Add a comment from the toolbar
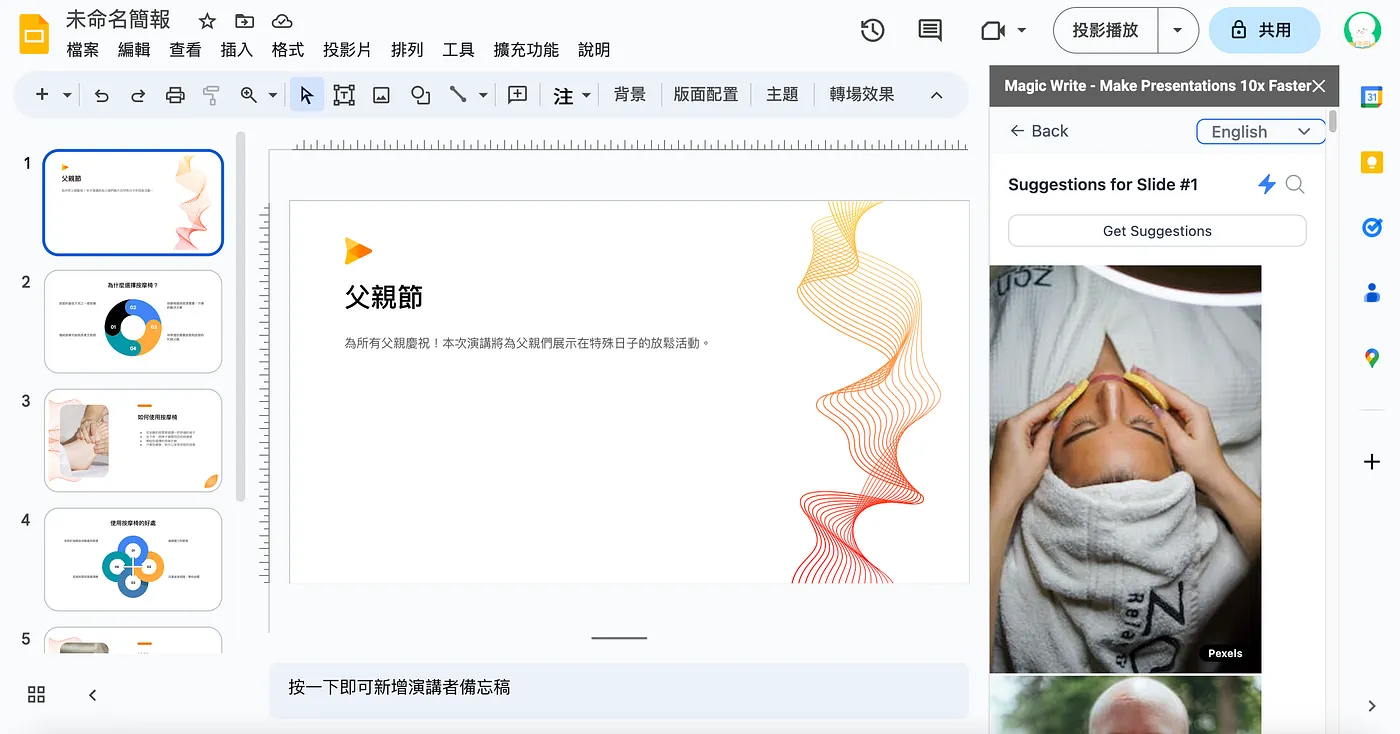The height and width of the screenshot is (734, 1400). click(x=517, y=95)
